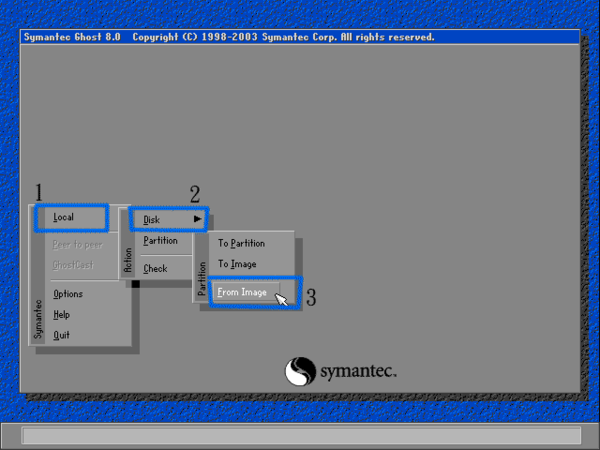
Task: Choose Help from the Symantec menu
Action: (x=61, y=315)
